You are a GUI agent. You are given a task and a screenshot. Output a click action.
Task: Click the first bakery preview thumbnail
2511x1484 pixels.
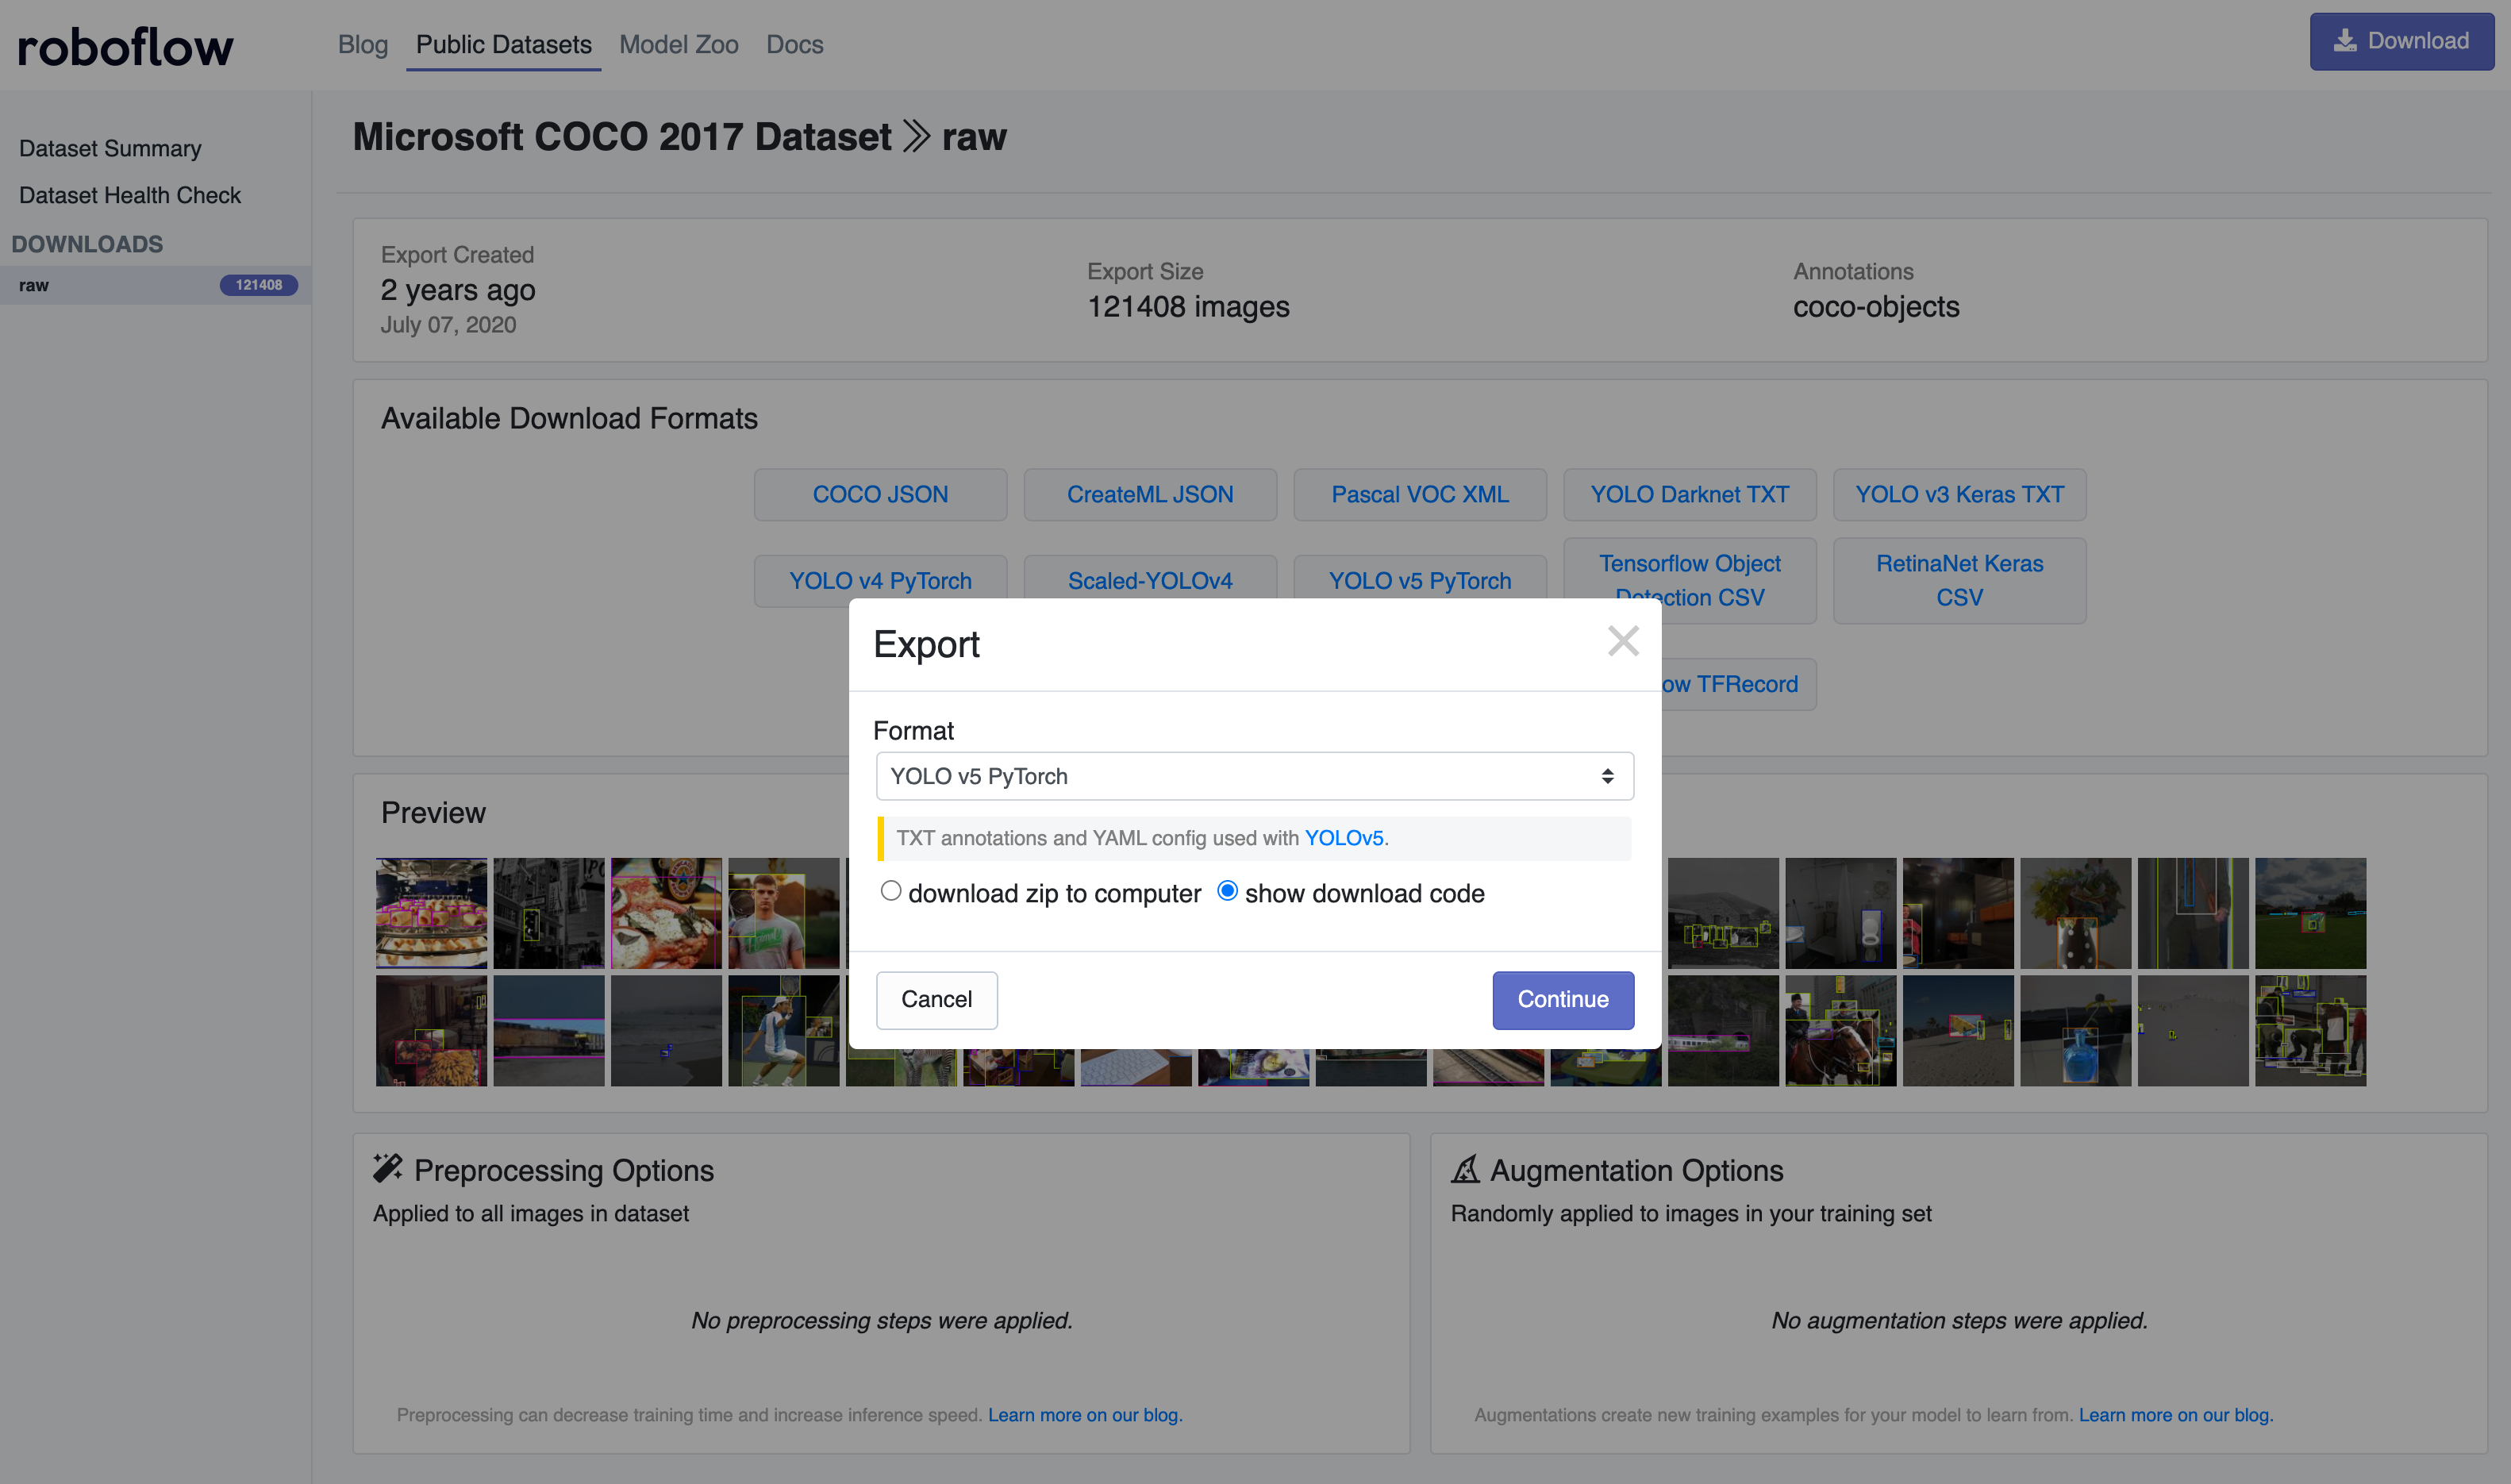431,912
